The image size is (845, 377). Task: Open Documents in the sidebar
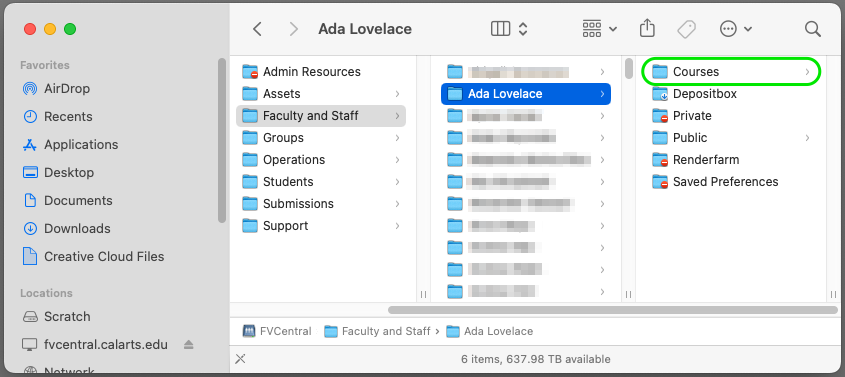tap(67, 200)
